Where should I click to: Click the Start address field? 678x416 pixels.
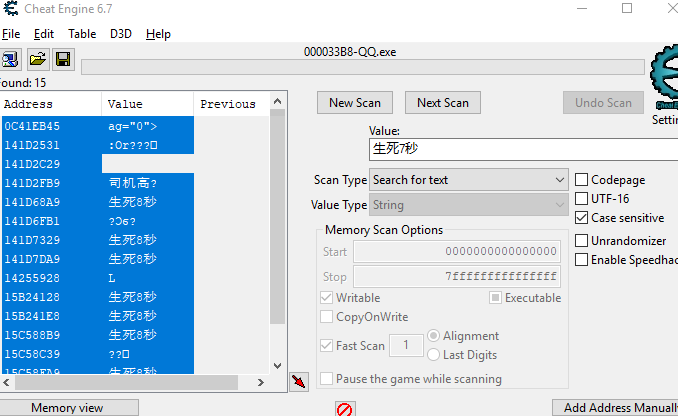(457, 251)
